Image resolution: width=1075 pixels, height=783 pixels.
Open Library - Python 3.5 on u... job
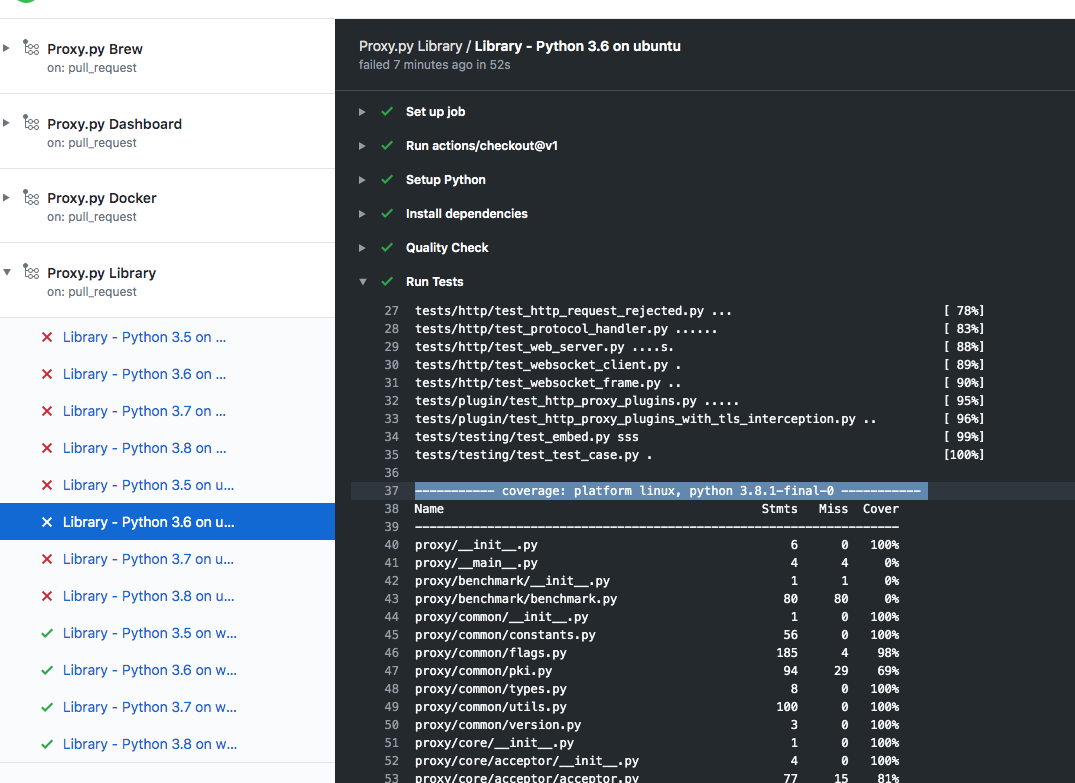click(x=148, y=485)
